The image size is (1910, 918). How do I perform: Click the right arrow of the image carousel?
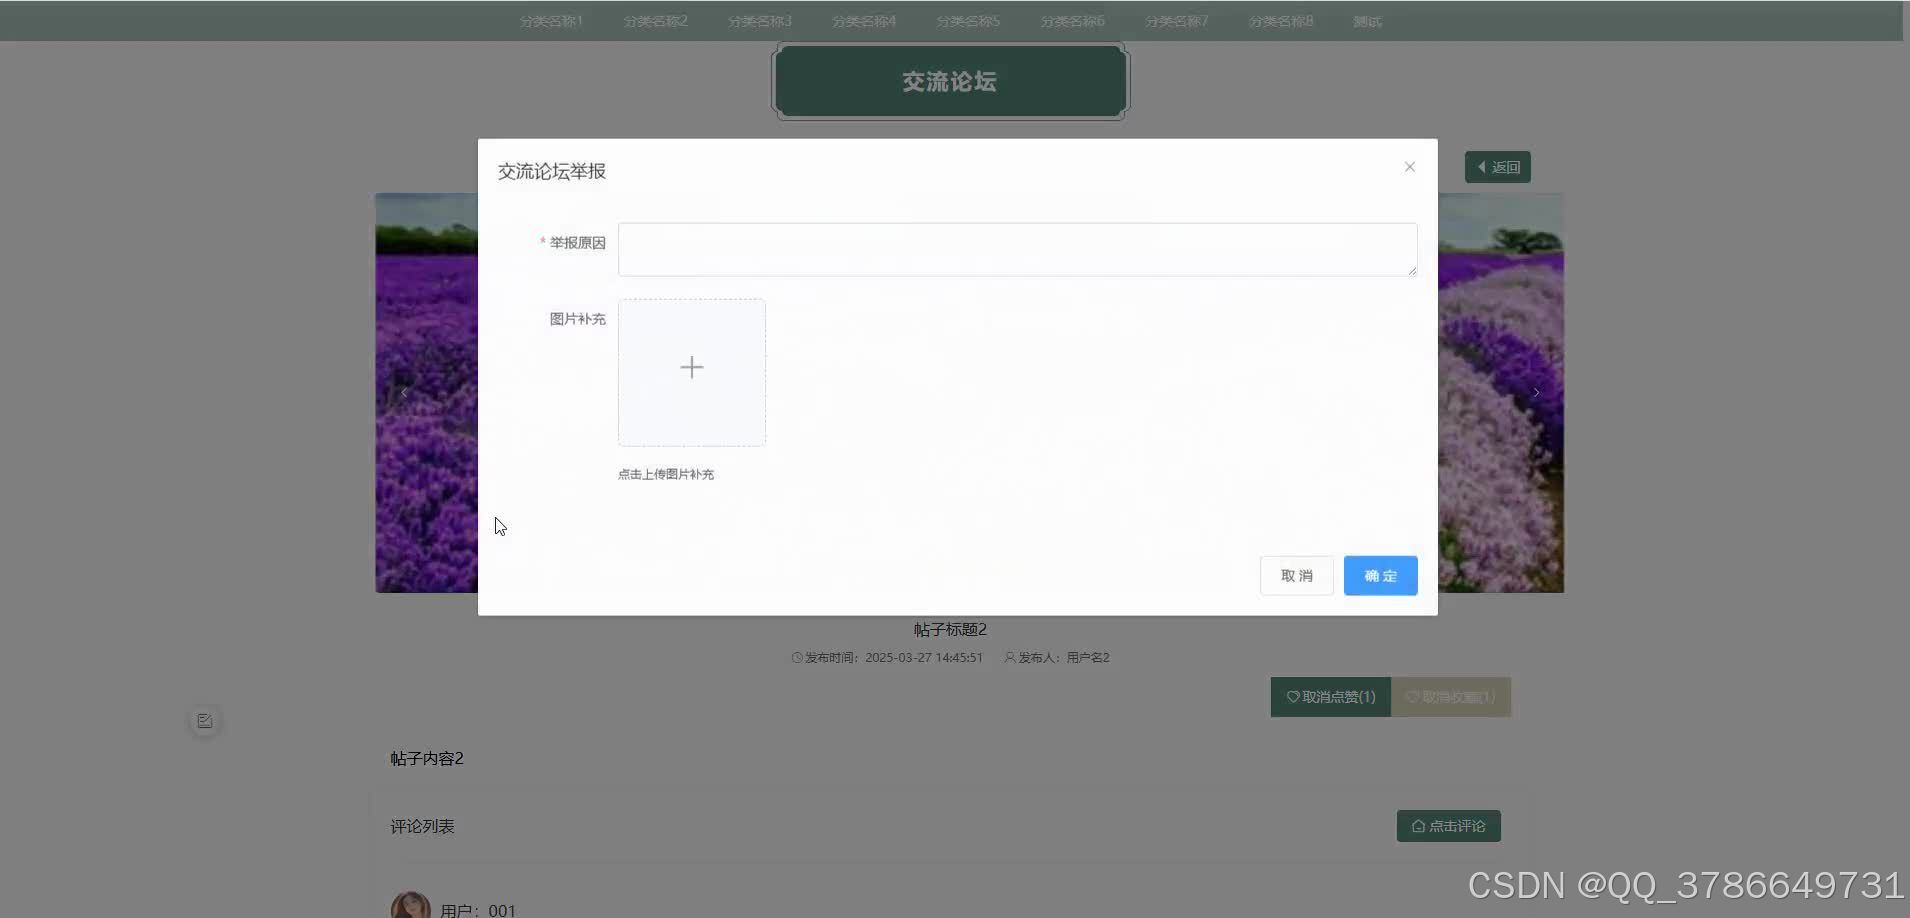tap(1536, 392)
